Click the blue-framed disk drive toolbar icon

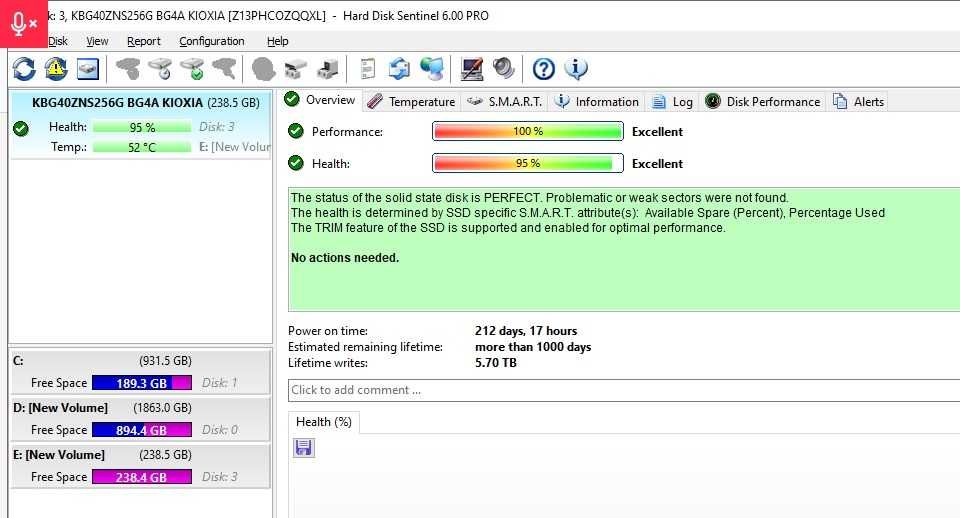point(88,69)
